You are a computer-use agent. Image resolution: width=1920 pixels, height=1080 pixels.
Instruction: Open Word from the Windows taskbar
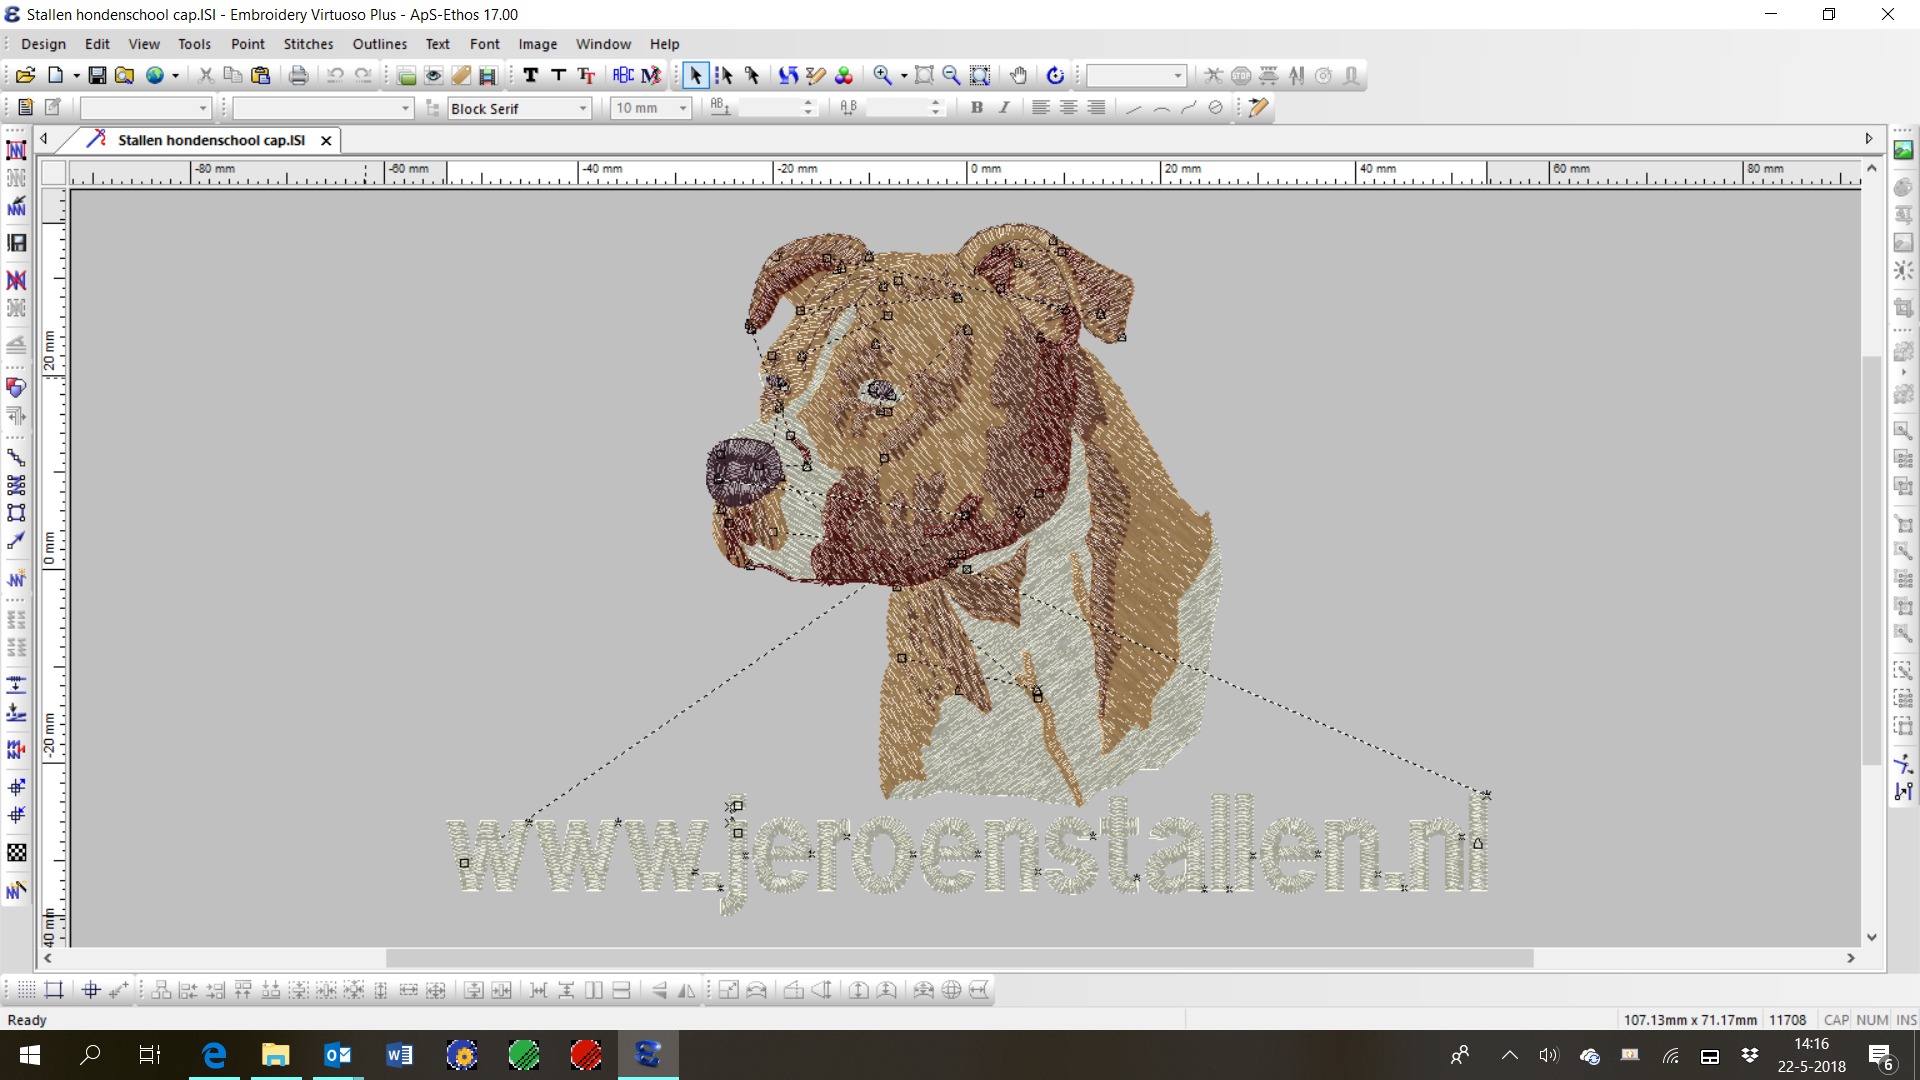pyautogui.click(x=399, y=1055)
